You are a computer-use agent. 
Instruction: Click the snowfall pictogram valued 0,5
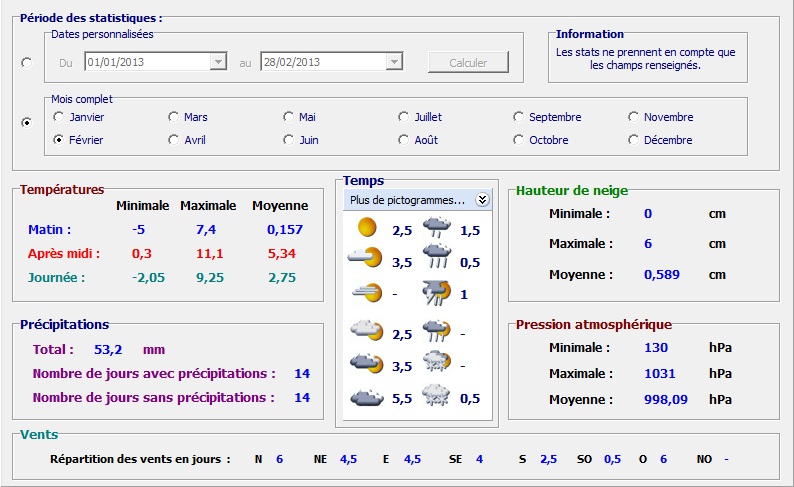point(436,395)
